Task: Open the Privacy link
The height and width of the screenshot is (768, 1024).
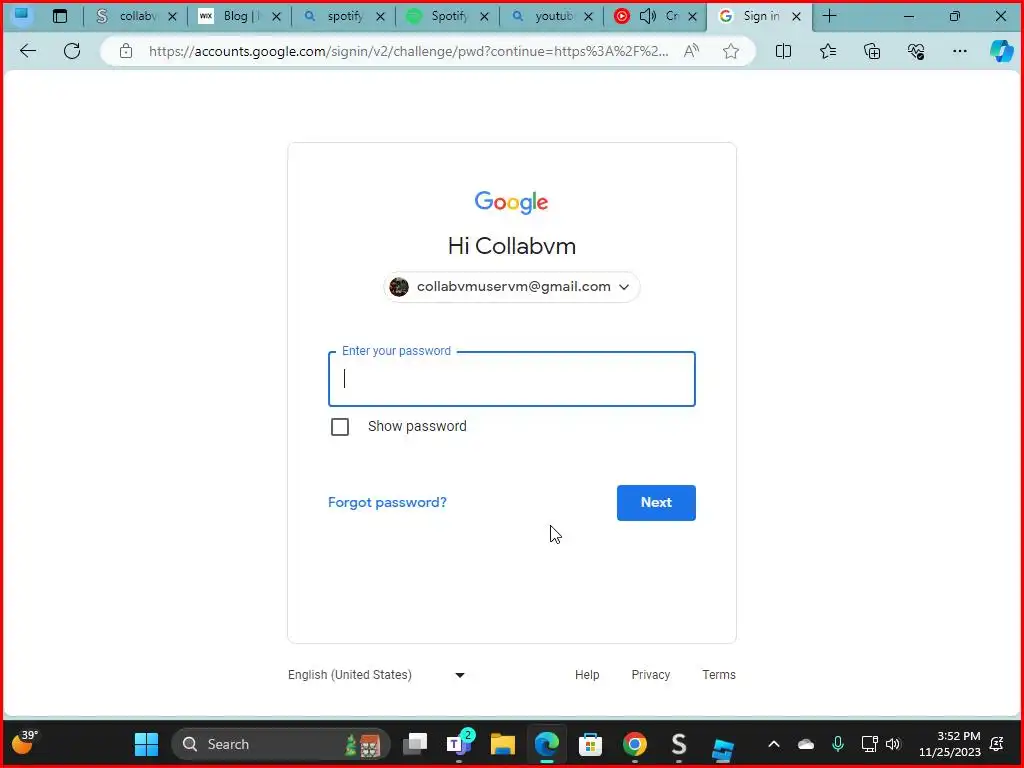Action: pos(650,675)
